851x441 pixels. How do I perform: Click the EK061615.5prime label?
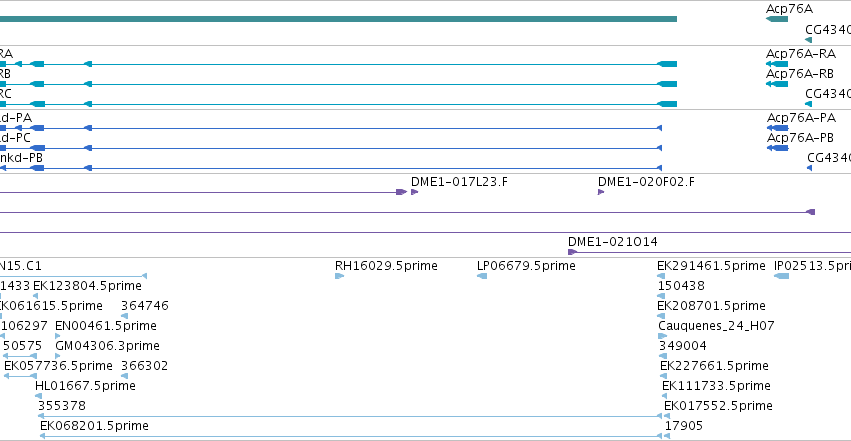51,306
